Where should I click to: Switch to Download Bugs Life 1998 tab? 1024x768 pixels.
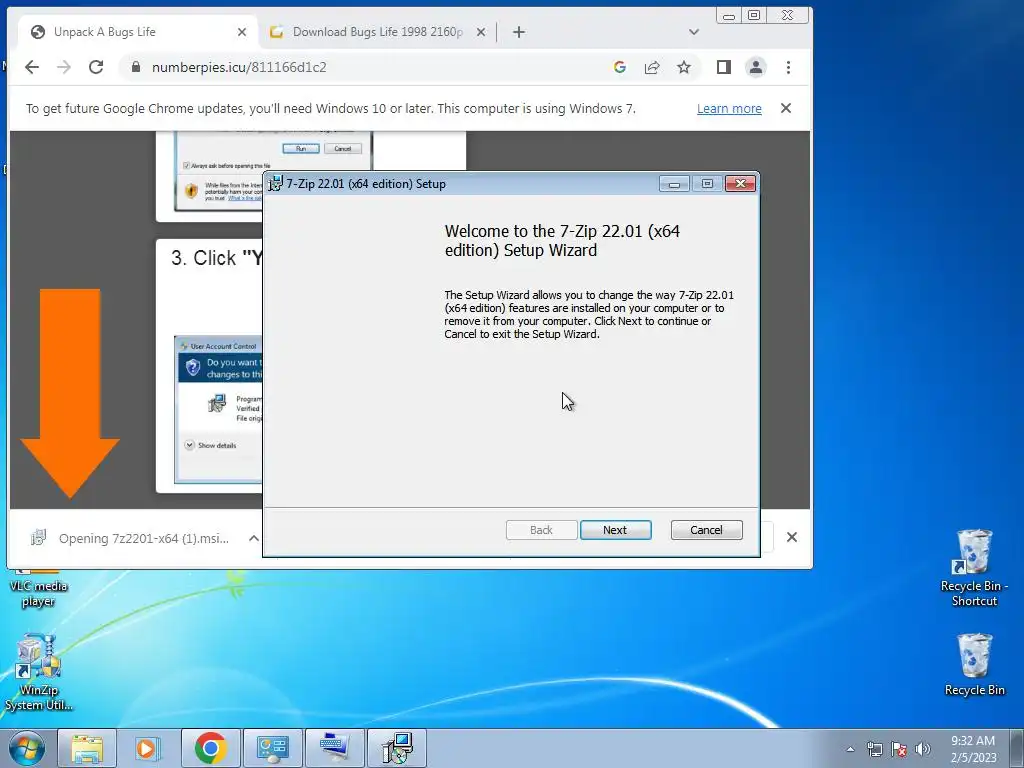tap(377, 31)
